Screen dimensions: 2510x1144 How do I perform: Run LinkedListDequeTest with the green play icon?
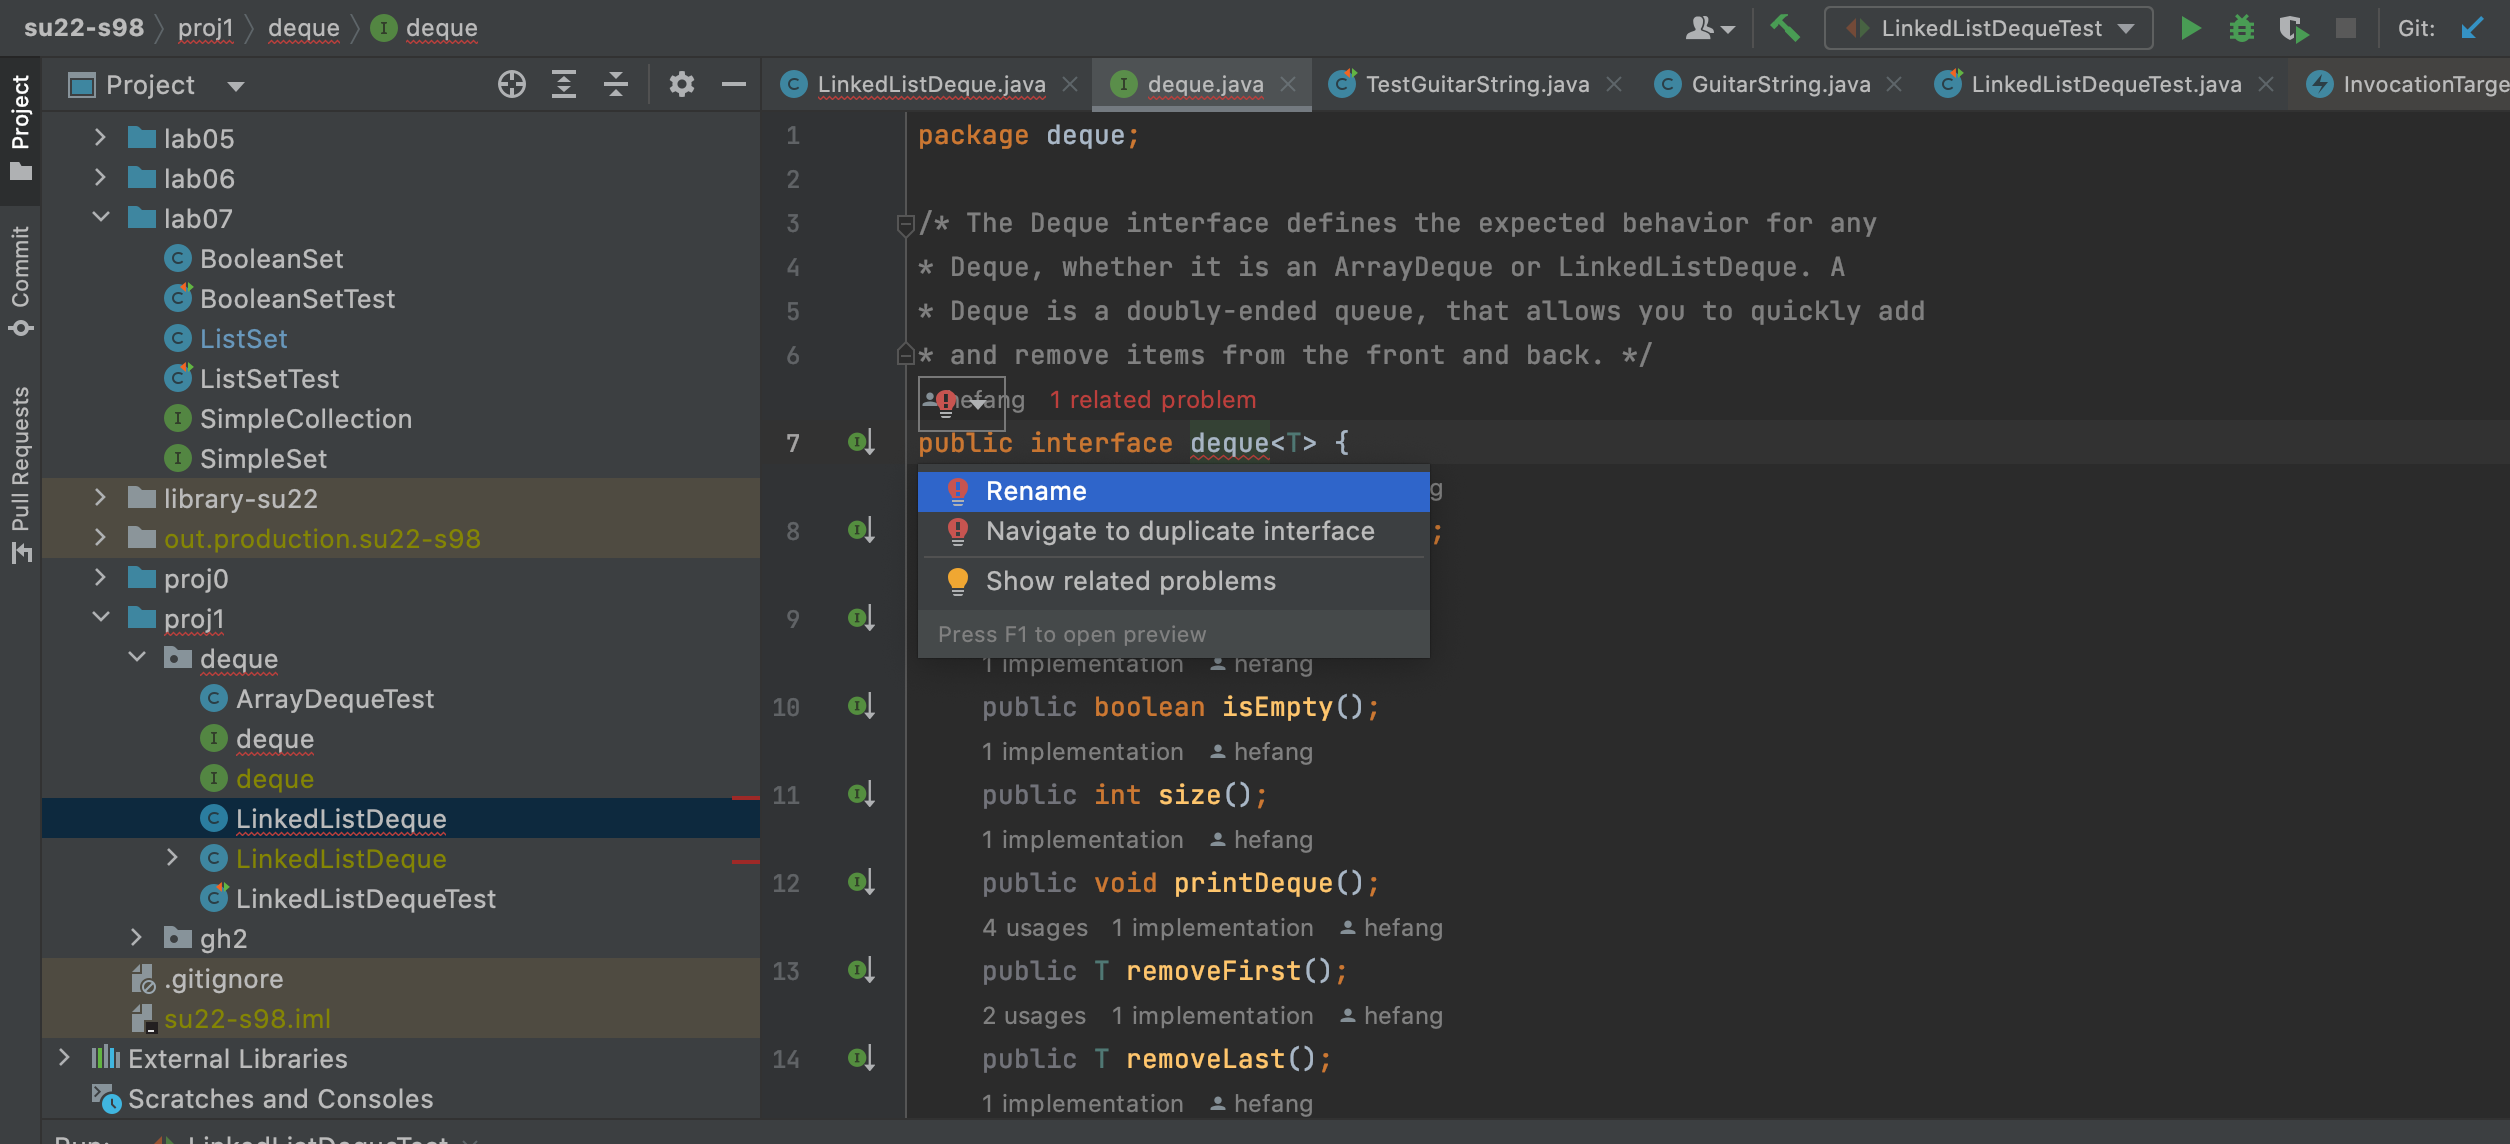[2190, 28]
